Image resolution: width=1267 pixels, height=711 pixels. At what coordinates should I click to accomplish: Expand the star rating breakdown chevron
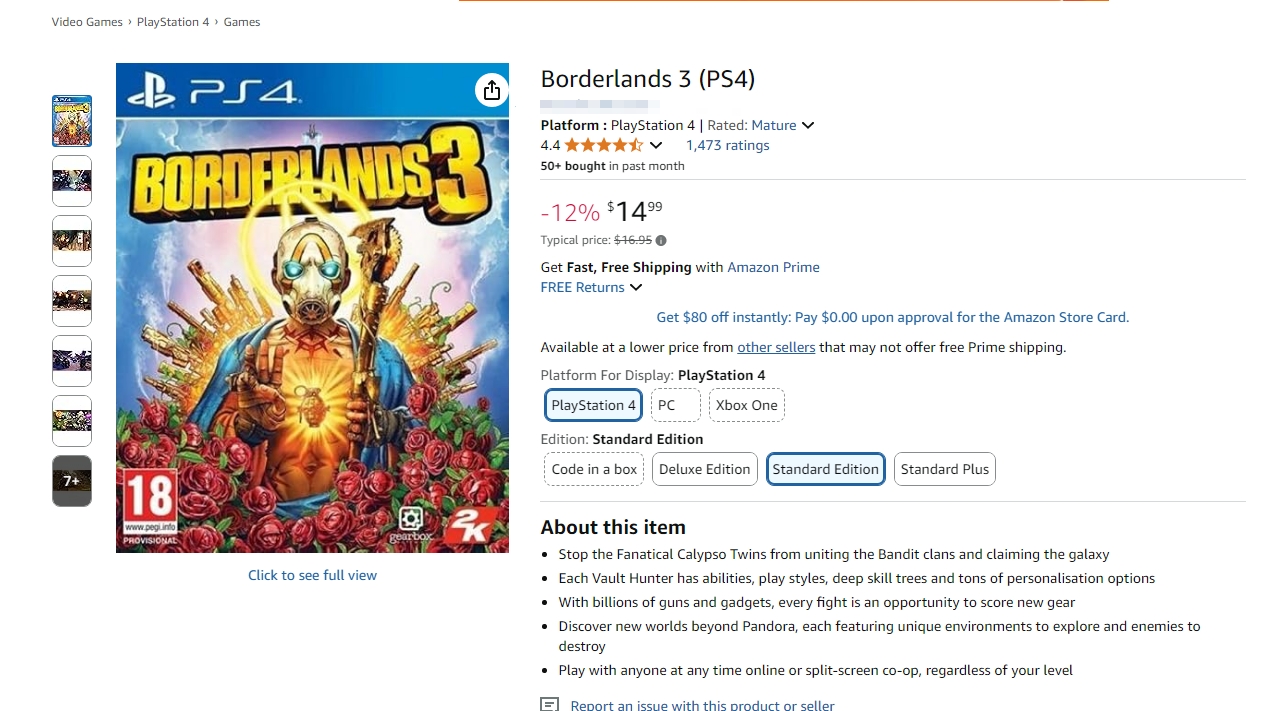point(656,146)
